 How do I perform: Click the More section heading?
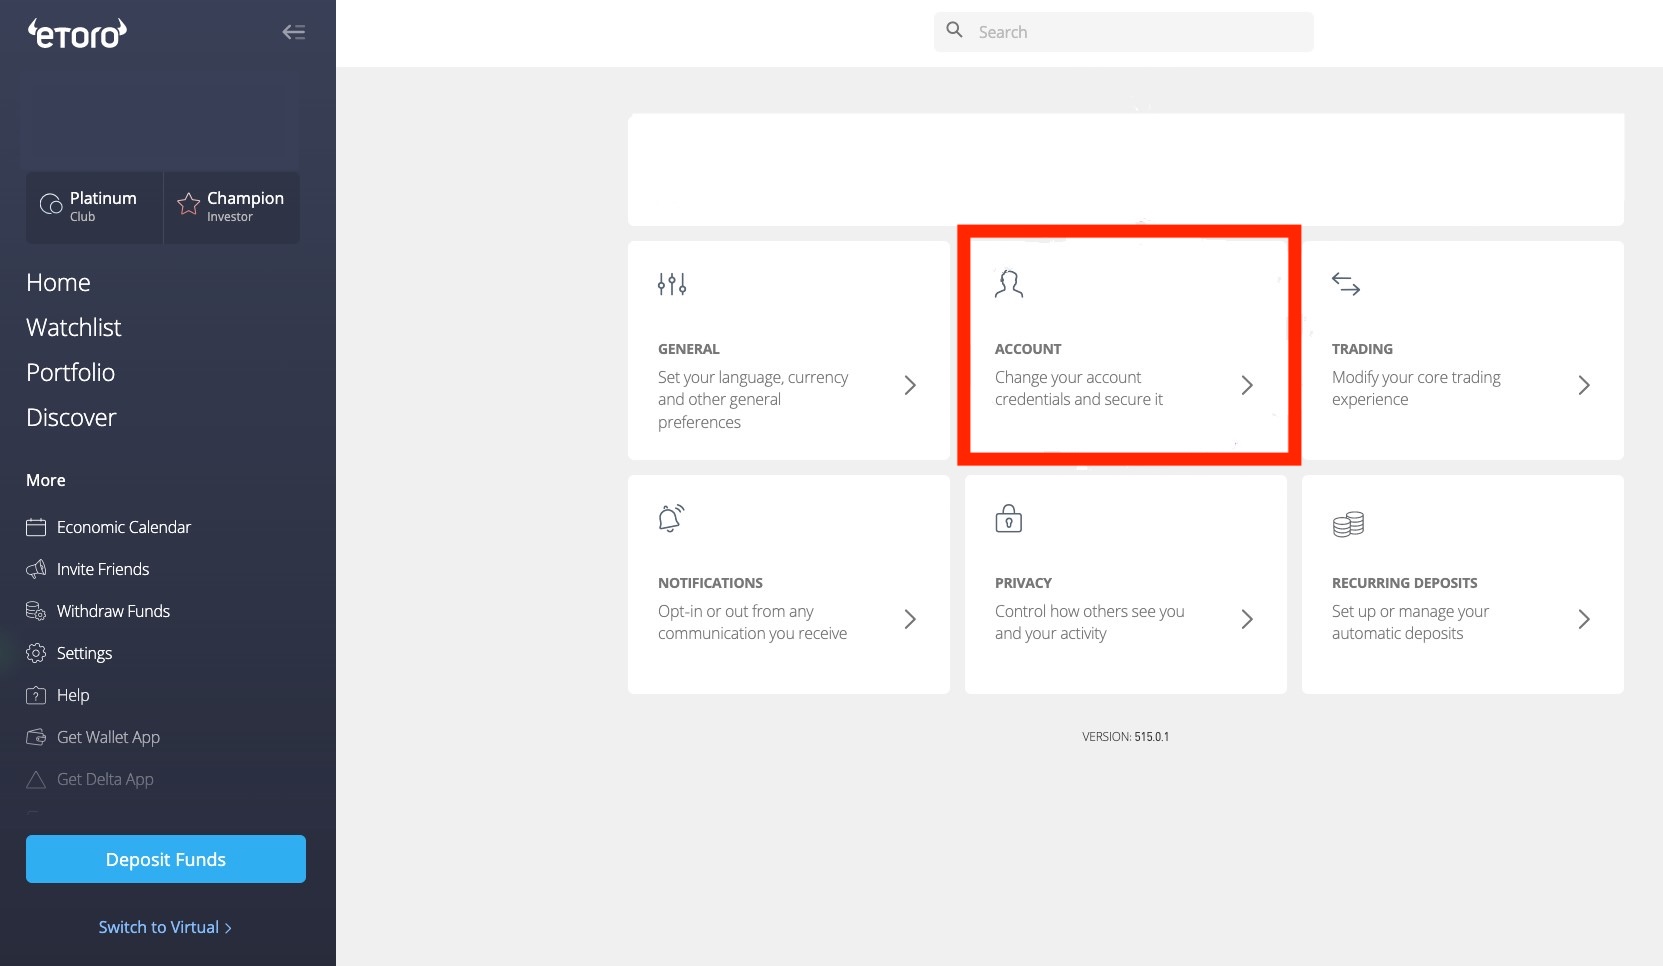(x=46, y=480)
